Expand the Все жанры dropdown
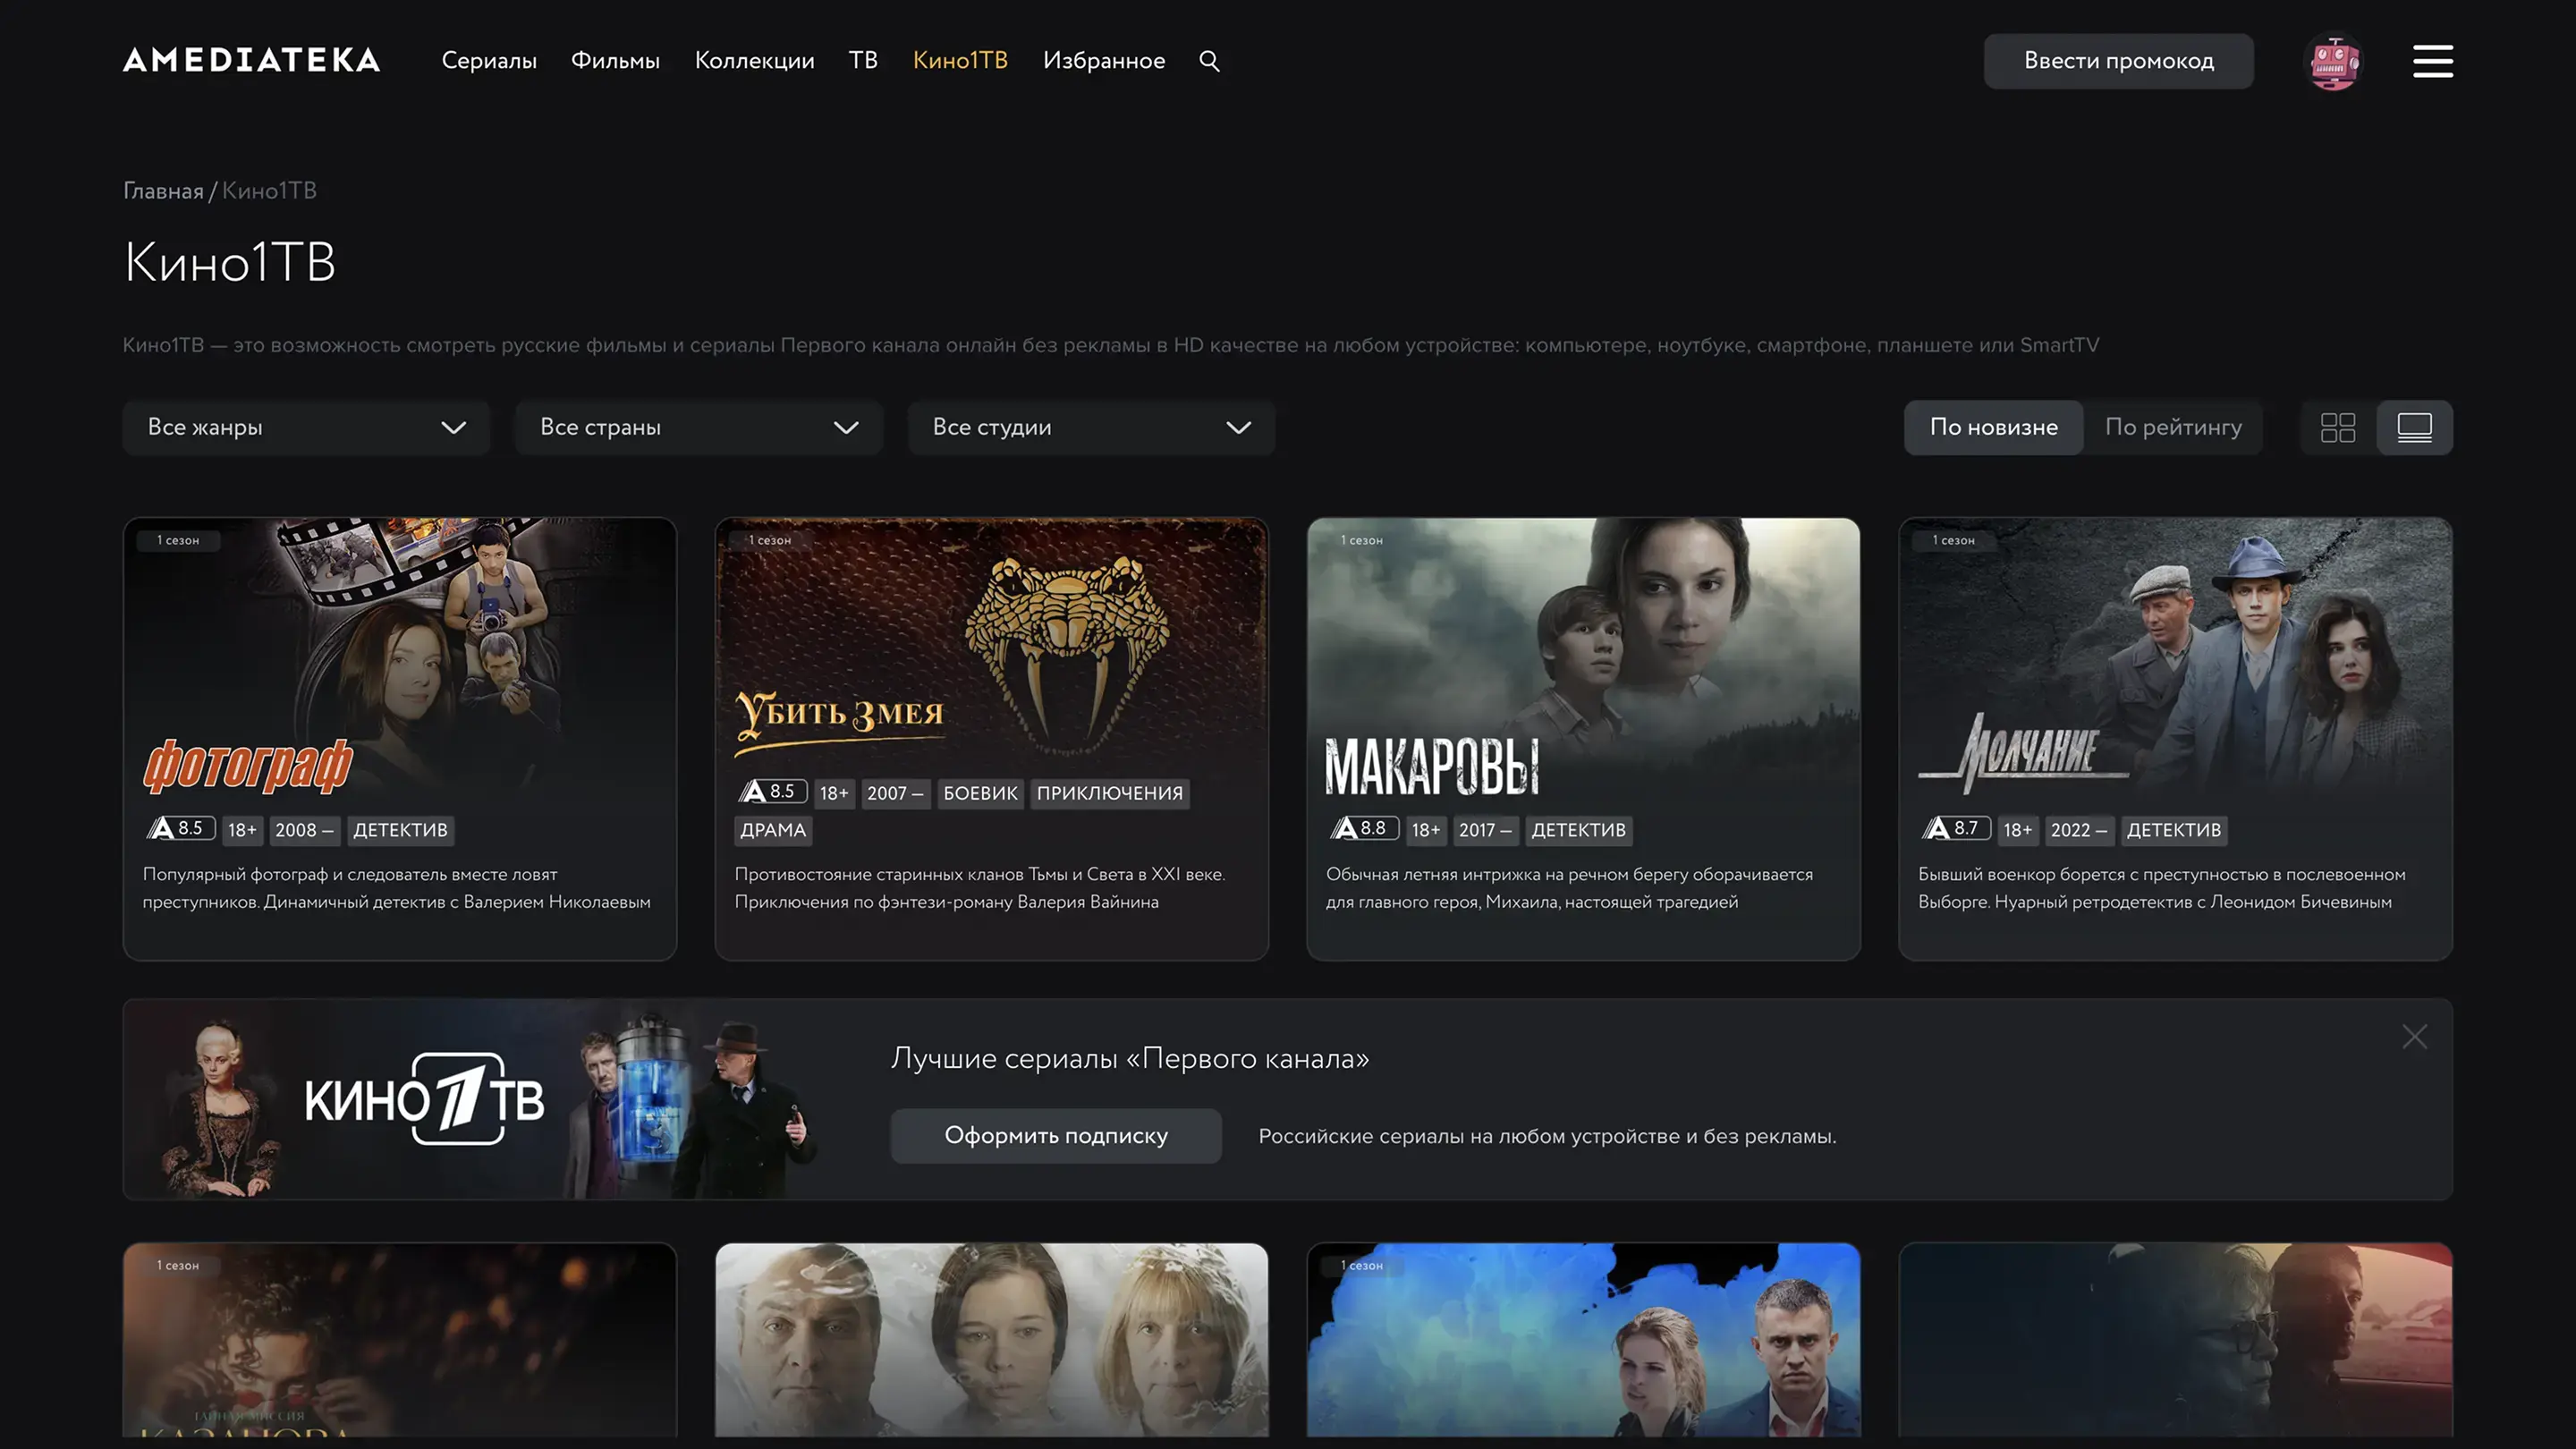This screenshot has width=2576, height=1449. [305, 428]
